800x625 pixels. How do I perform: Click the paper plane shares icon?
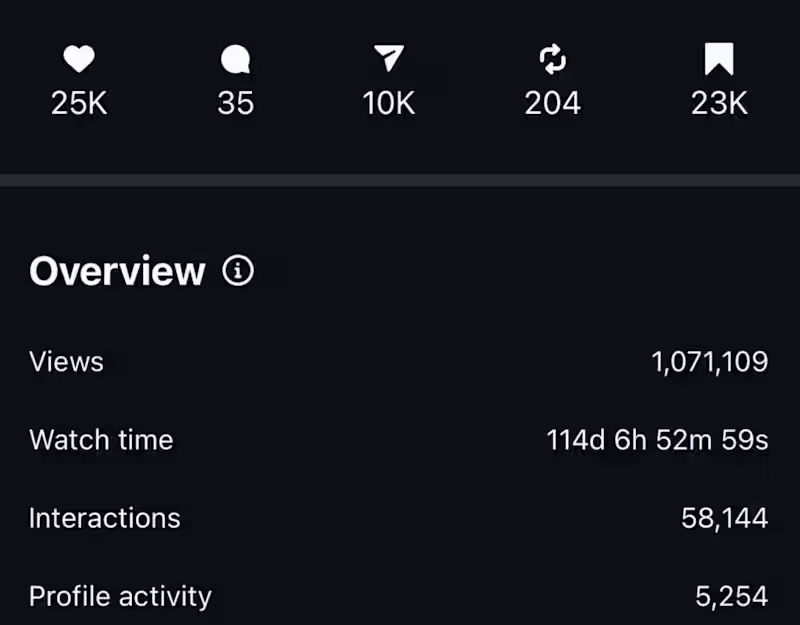(x=388, y=60)
